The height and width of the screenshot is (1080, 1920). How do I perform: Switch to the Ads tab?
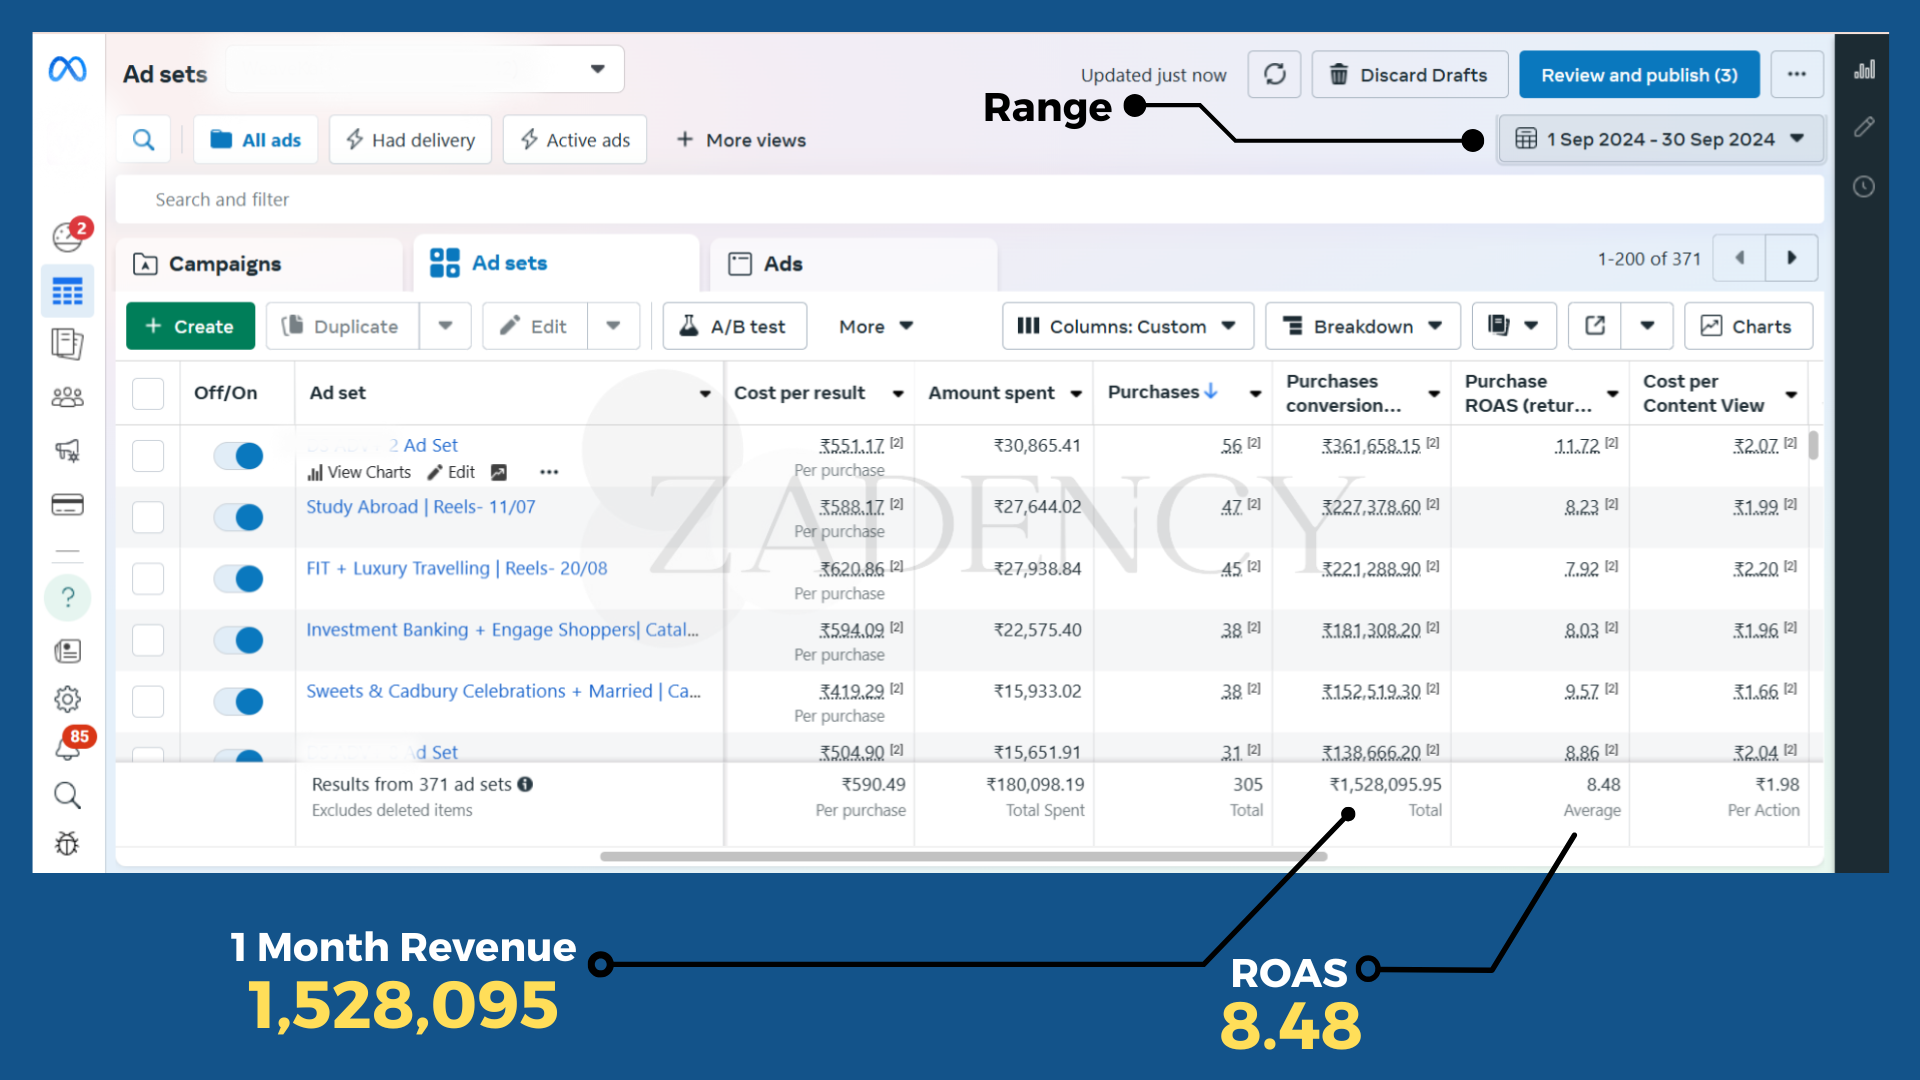(782, 264)
